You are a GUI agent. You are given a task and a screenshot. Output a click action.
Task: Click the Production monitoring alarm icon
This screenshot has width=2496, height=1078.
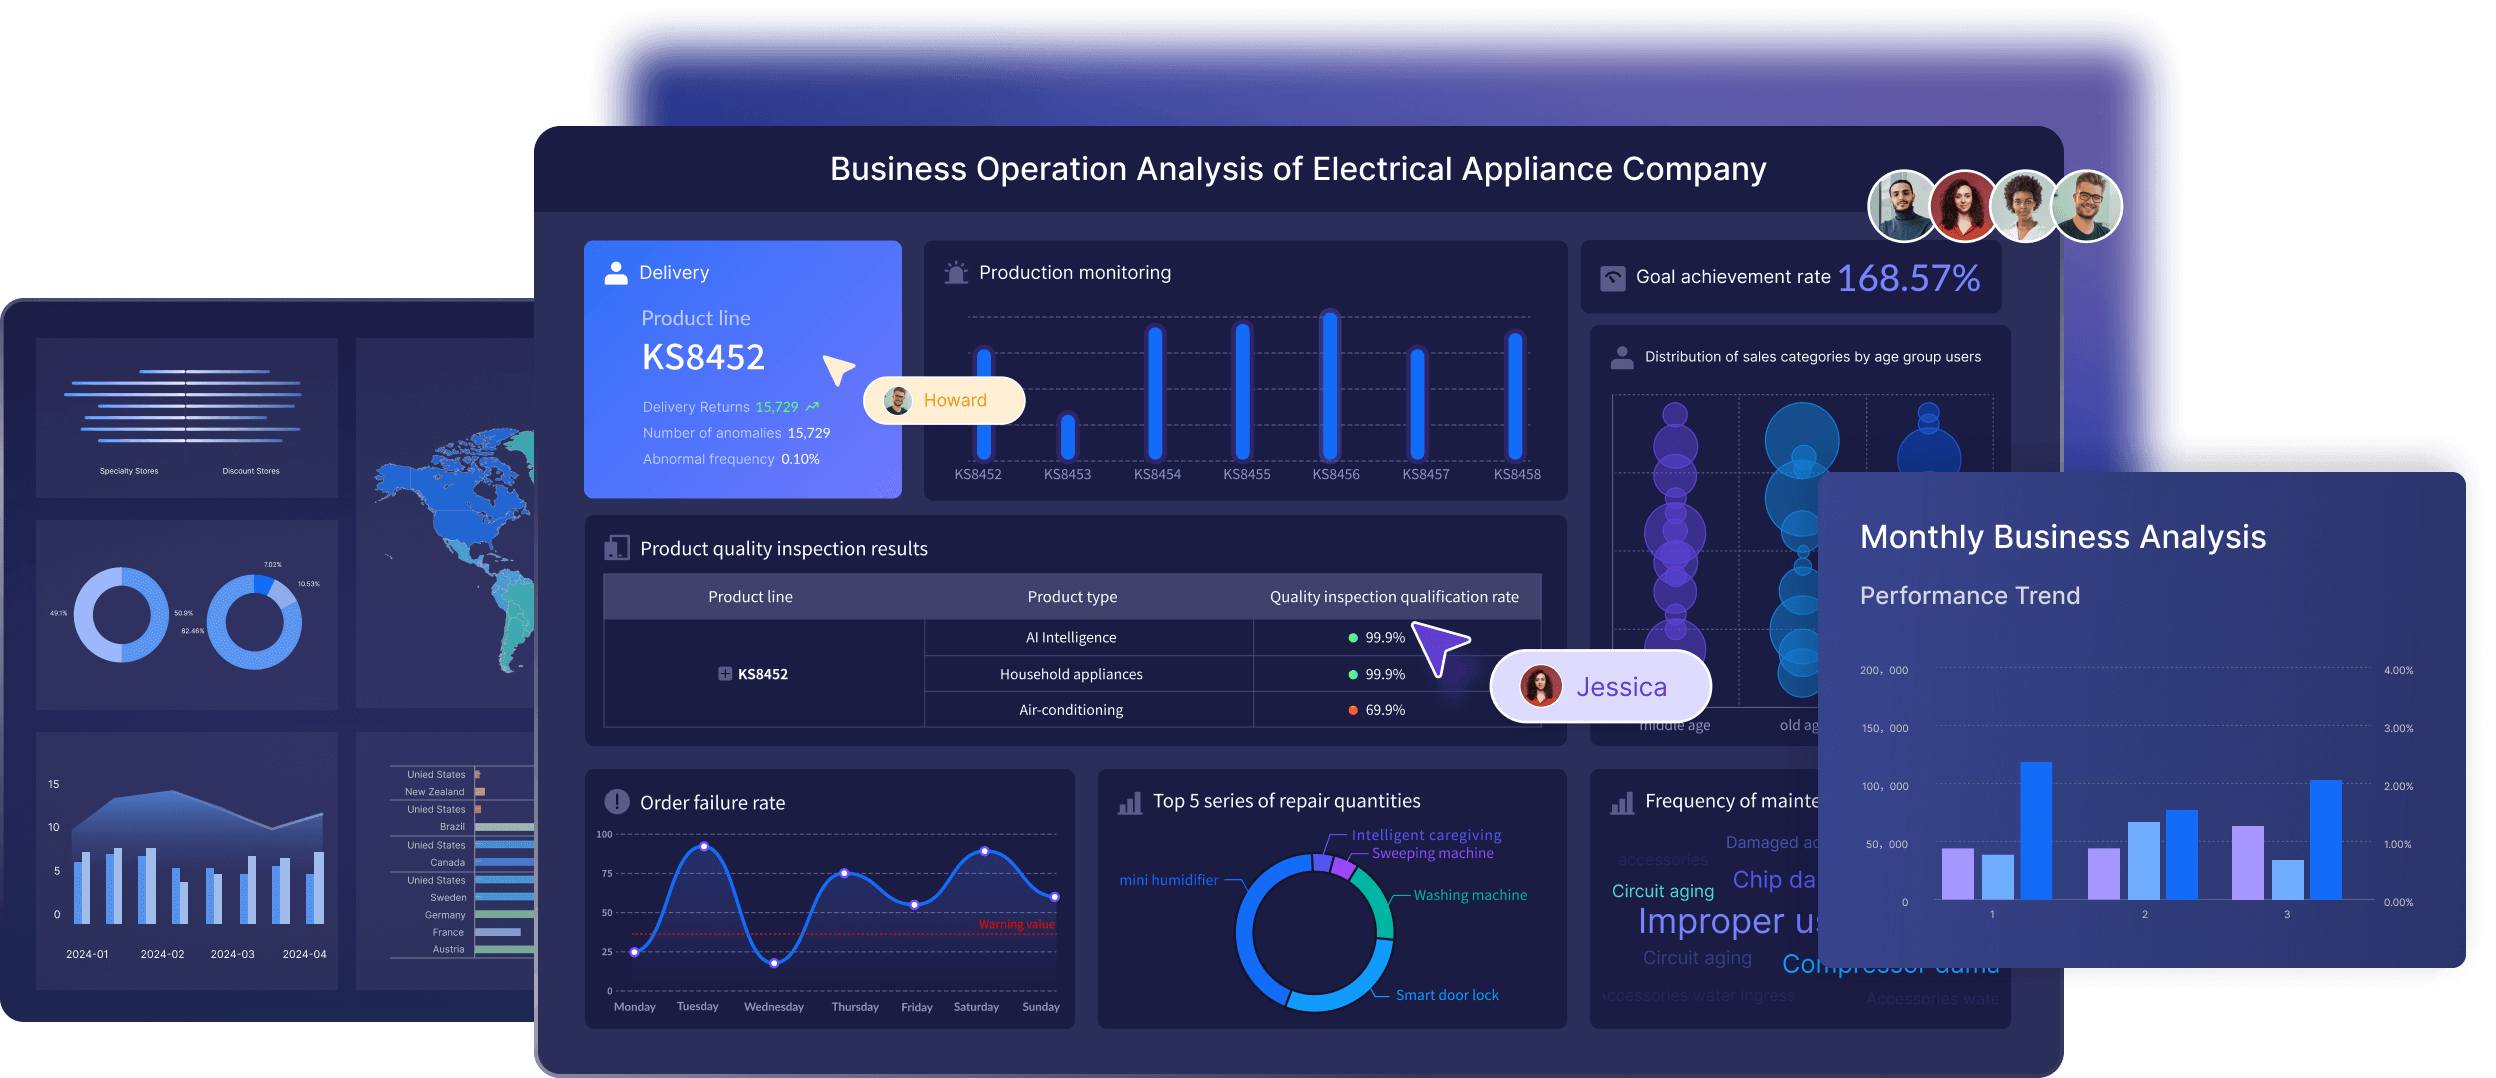(x=956, y=273)
